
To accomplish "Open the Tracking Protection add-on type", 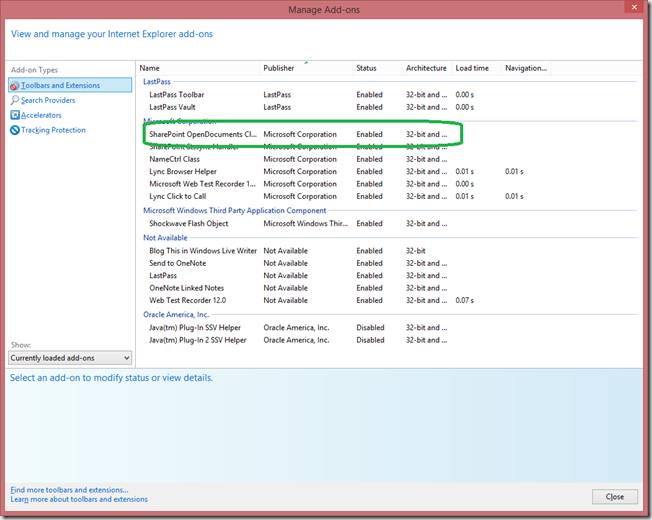I will pyautogui.click(x=53, y=130).
